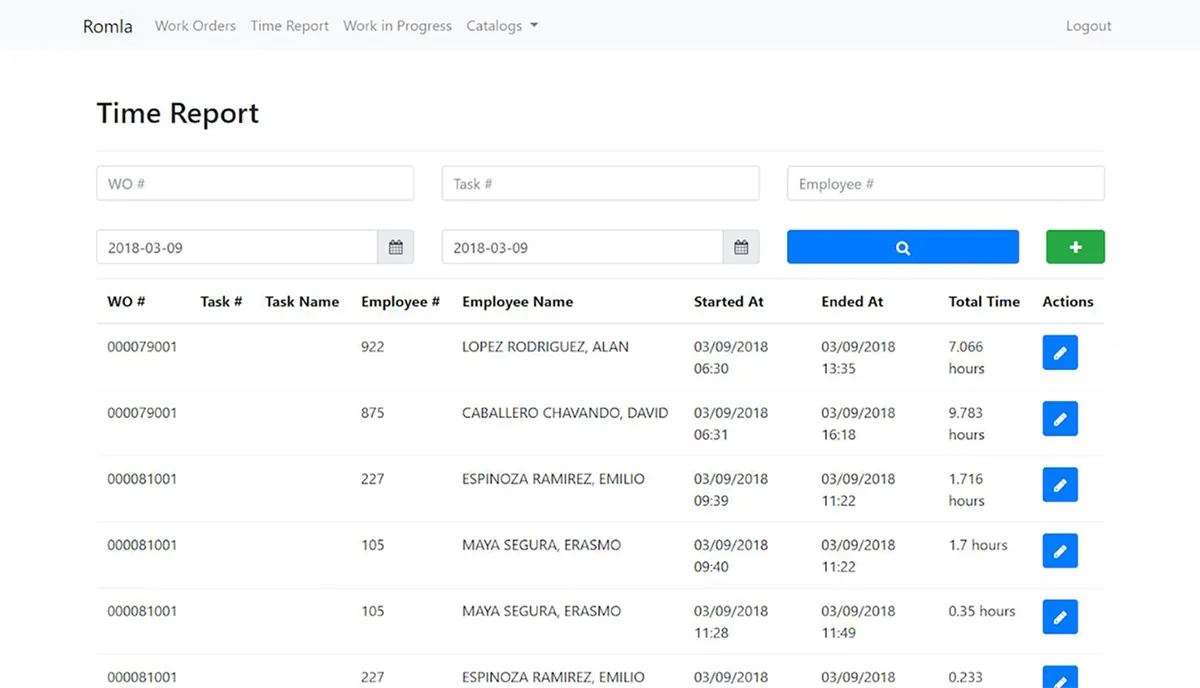This screenshot has width=1200, height=688.
Task: Expand the Catalogs dropdown menu
Action: 502,26
